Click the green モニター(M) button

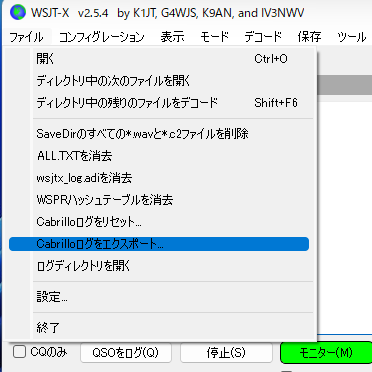pyautogui.click(x=326, y=353)
